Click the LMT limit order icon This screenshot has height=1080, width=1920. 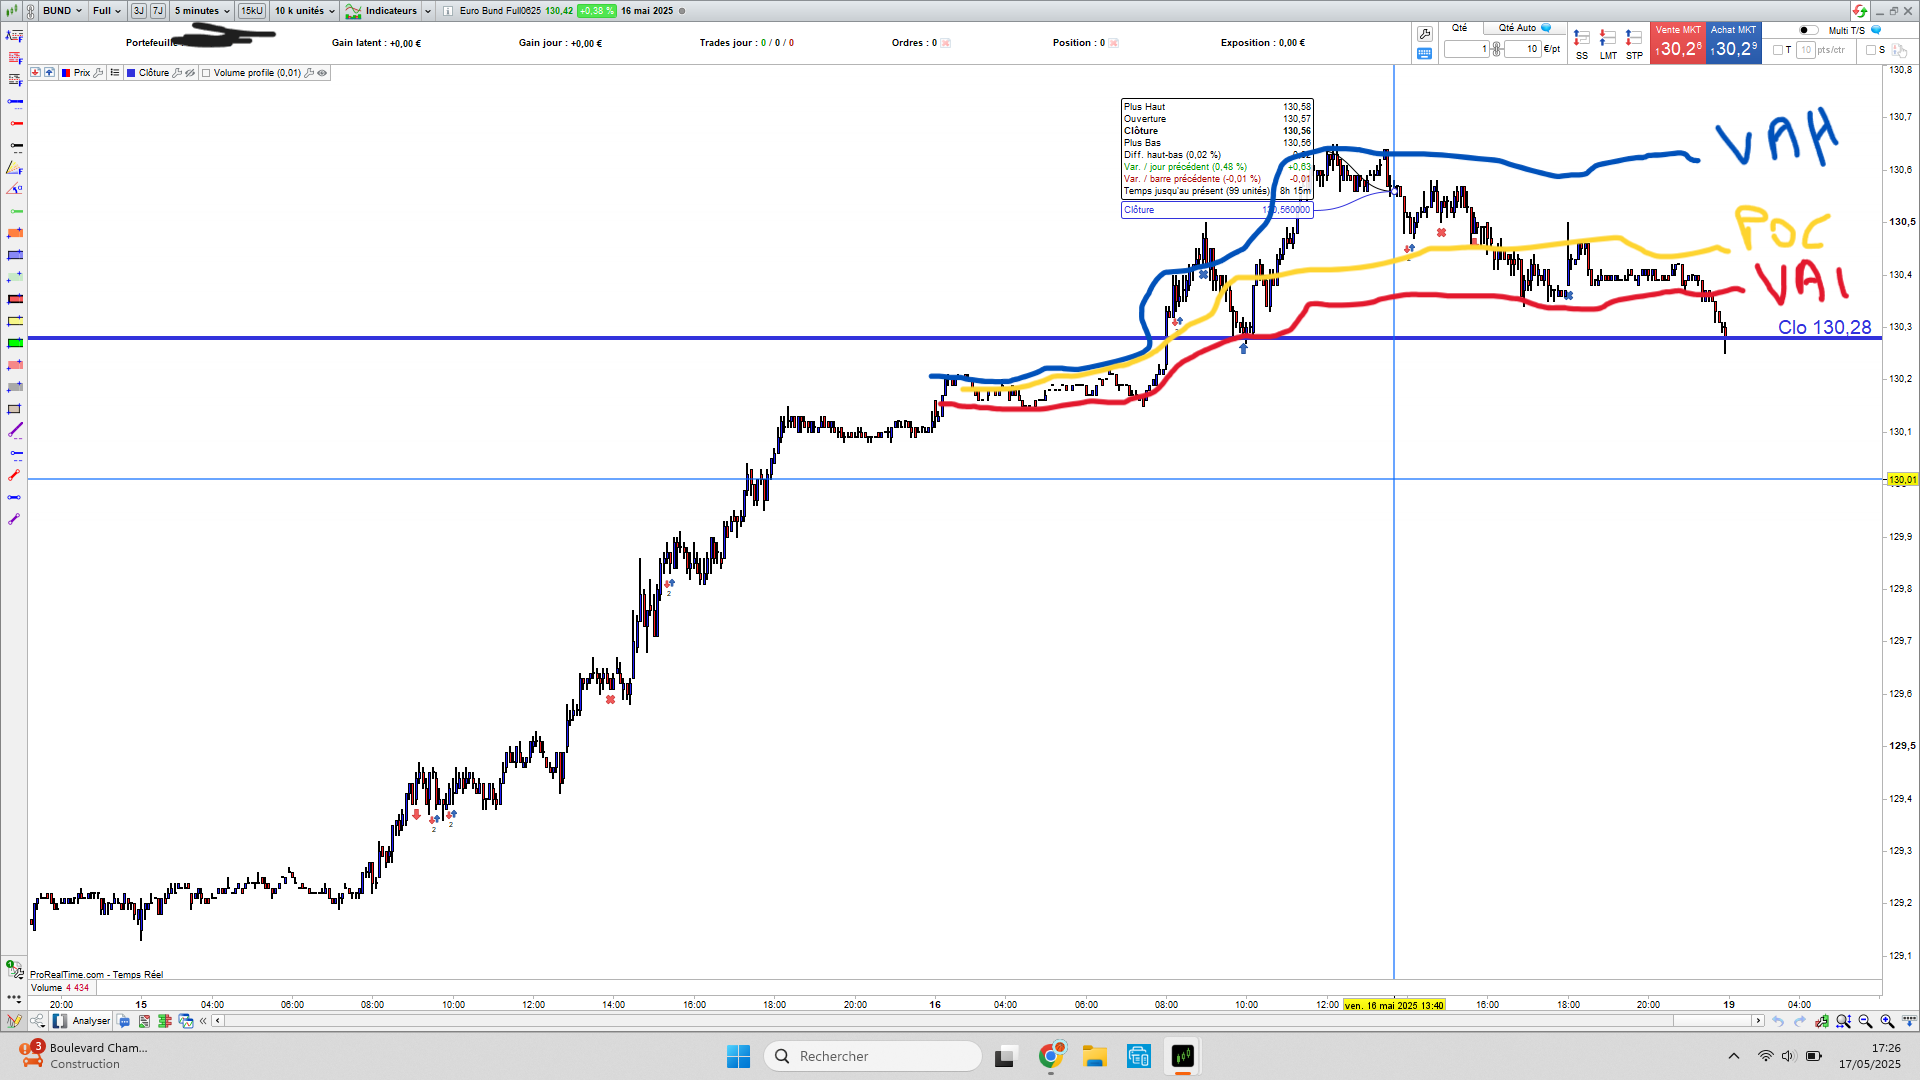tap(1607, 38)
